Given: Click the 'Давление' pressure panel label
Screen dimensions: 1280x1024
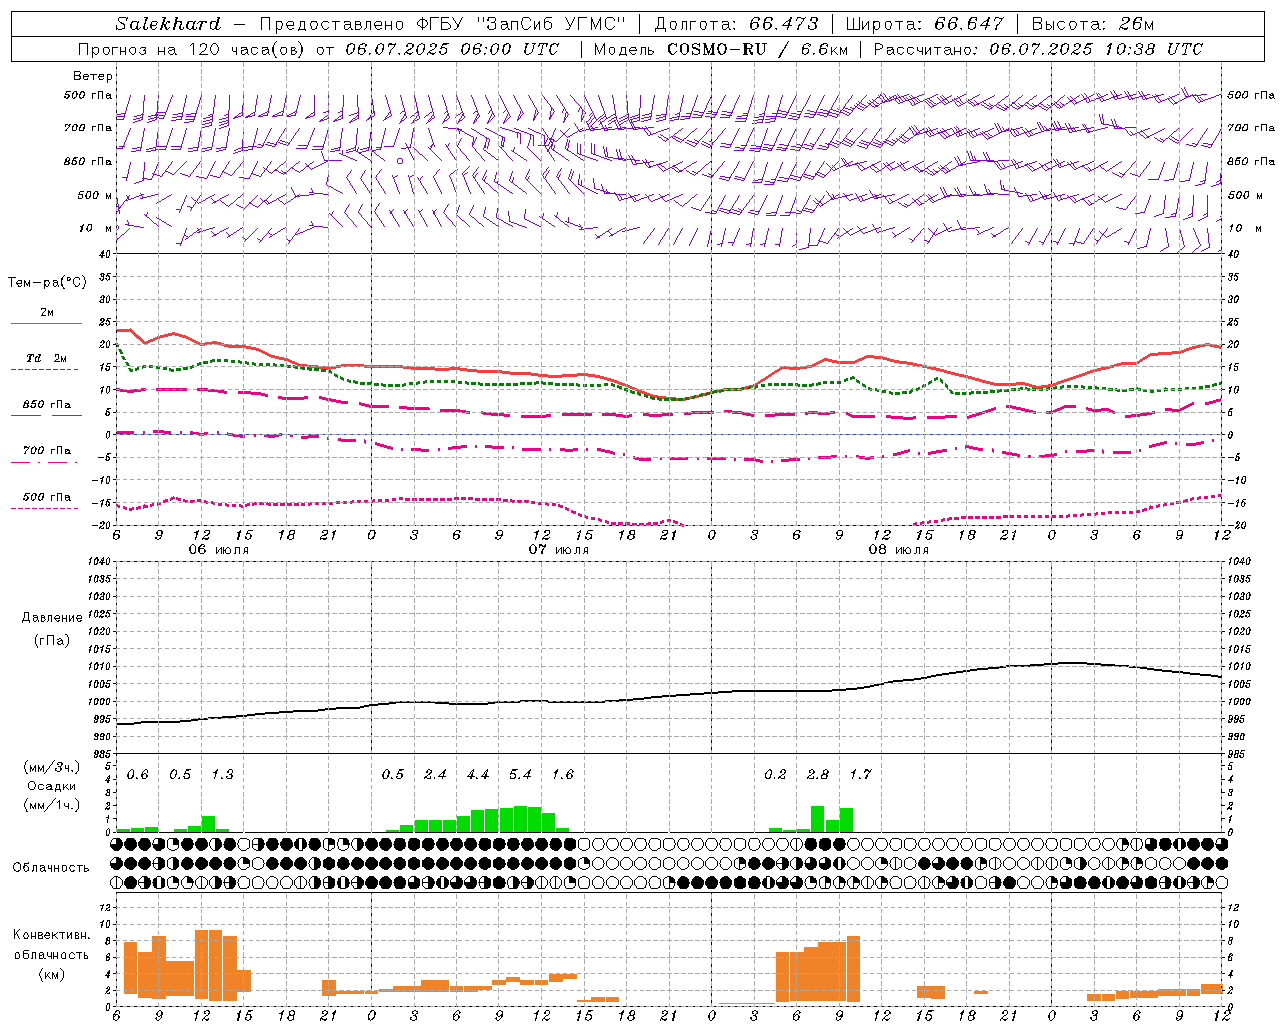Looking at the screenshot, I should click(x=52, y=618).
